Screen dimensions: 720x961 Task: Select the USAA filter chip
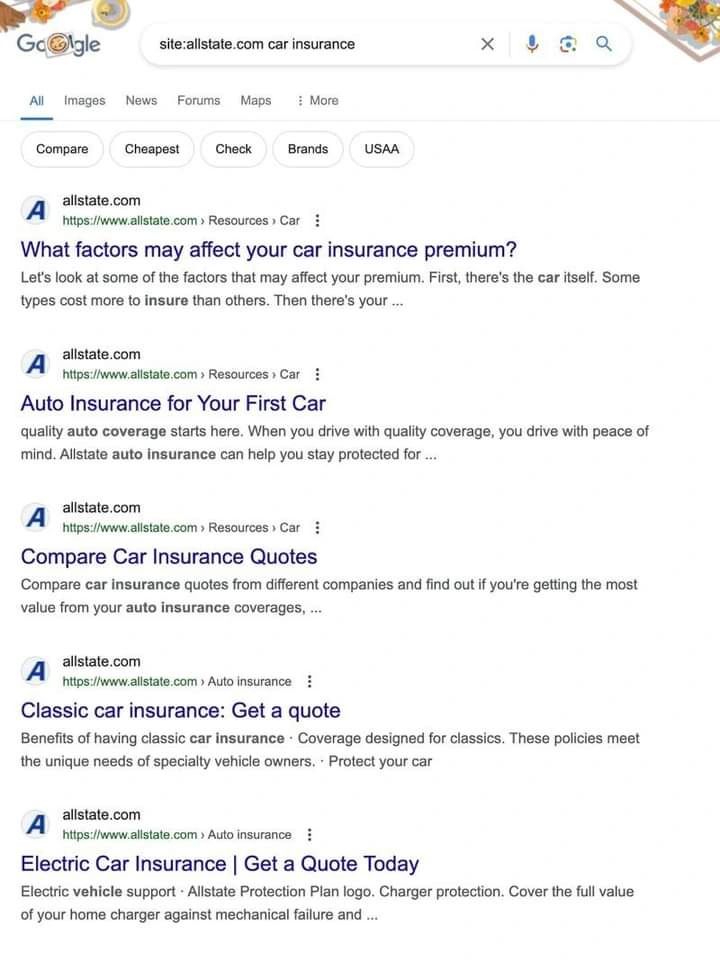point(382,149)
